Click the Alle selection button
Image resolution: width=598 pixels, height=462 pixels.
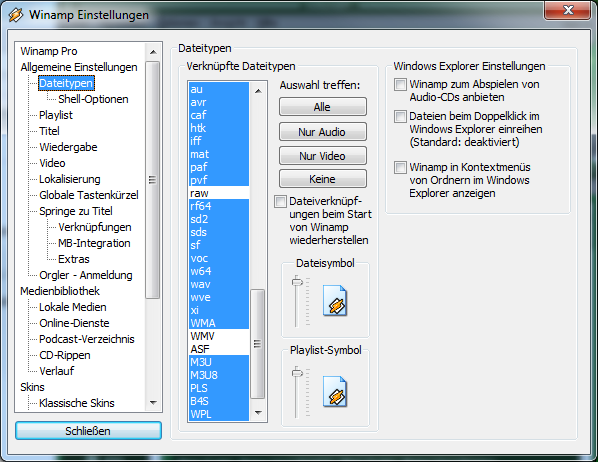tap(323, 107)
